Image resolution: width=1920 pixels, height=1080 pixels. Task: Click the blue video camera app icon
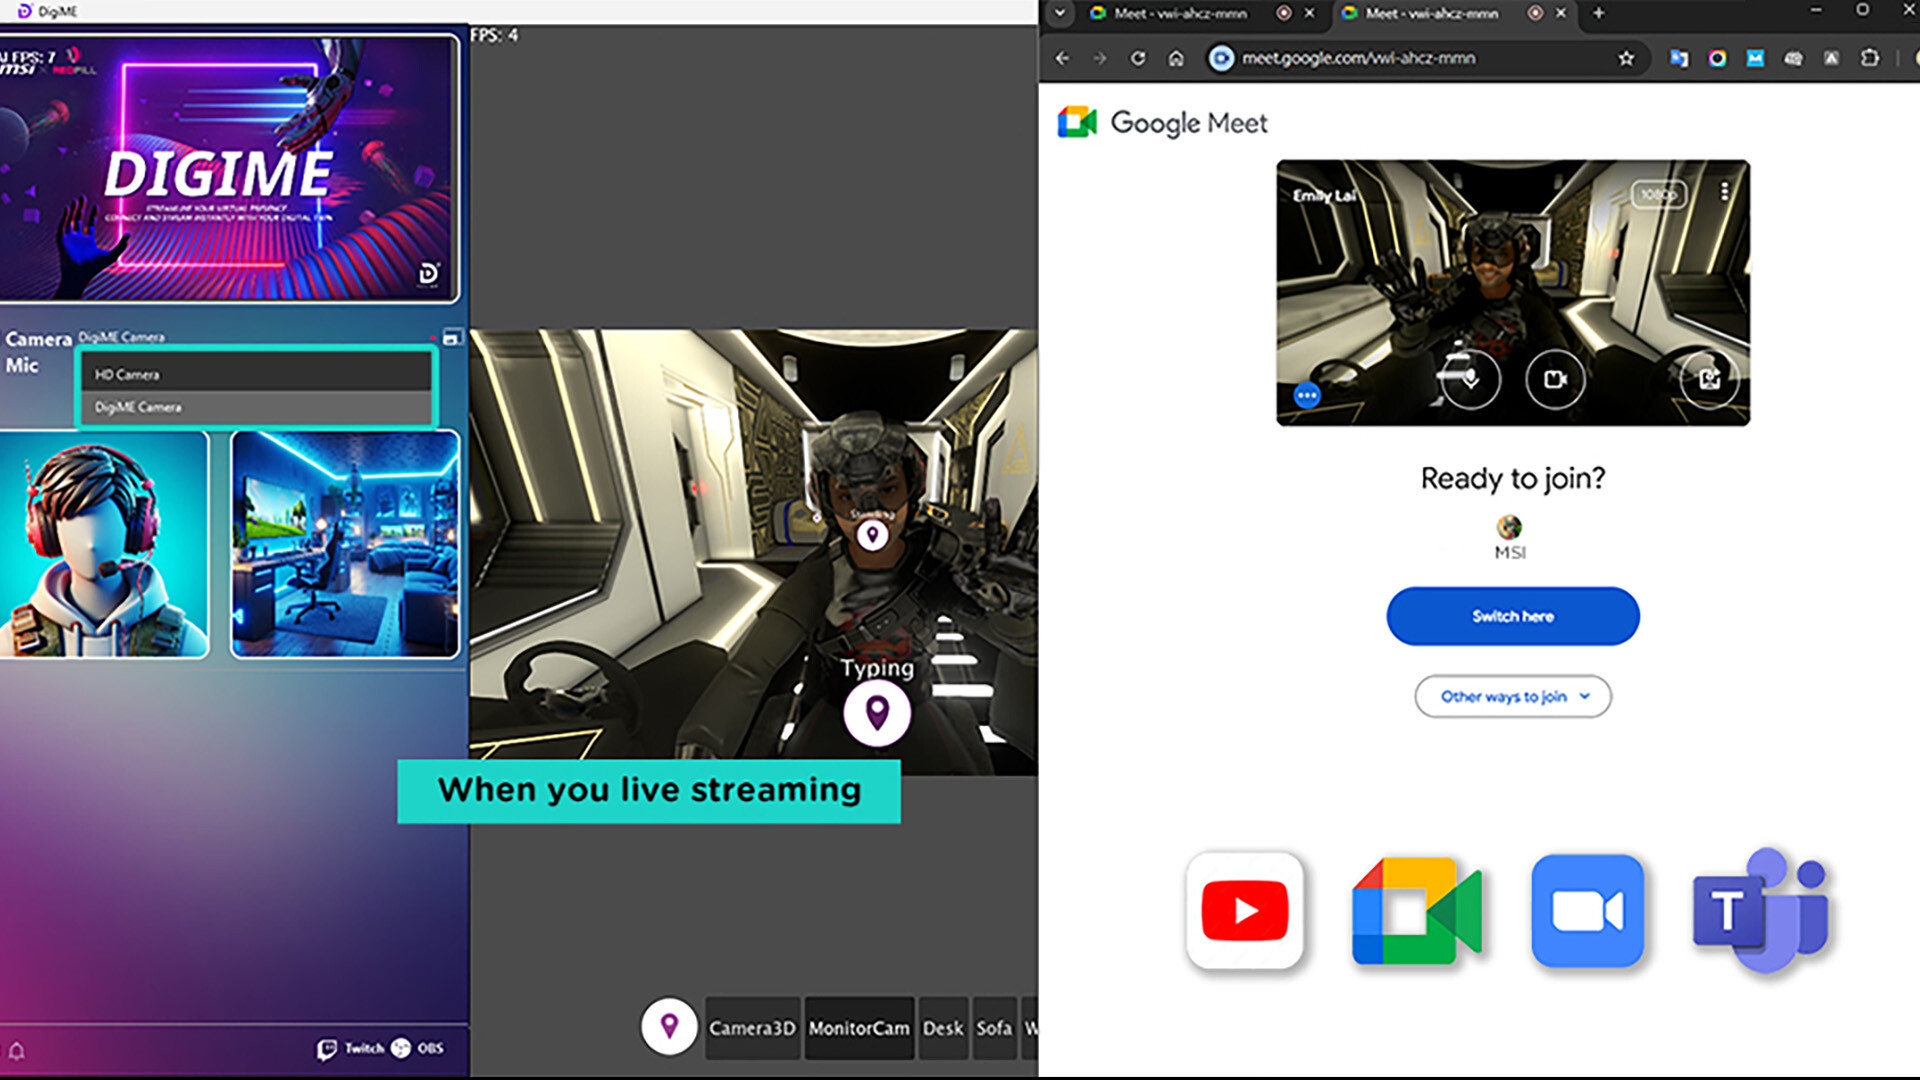tap(1587, 912)
